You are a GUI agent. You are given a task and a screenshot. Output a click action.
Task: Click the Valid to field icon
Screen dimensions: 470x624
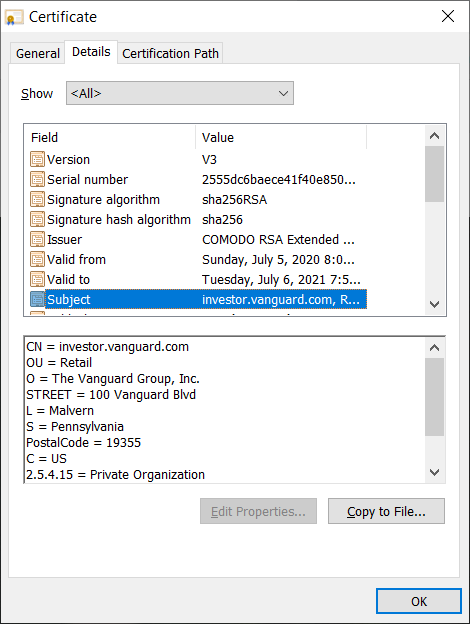click(x=37, y=279)
